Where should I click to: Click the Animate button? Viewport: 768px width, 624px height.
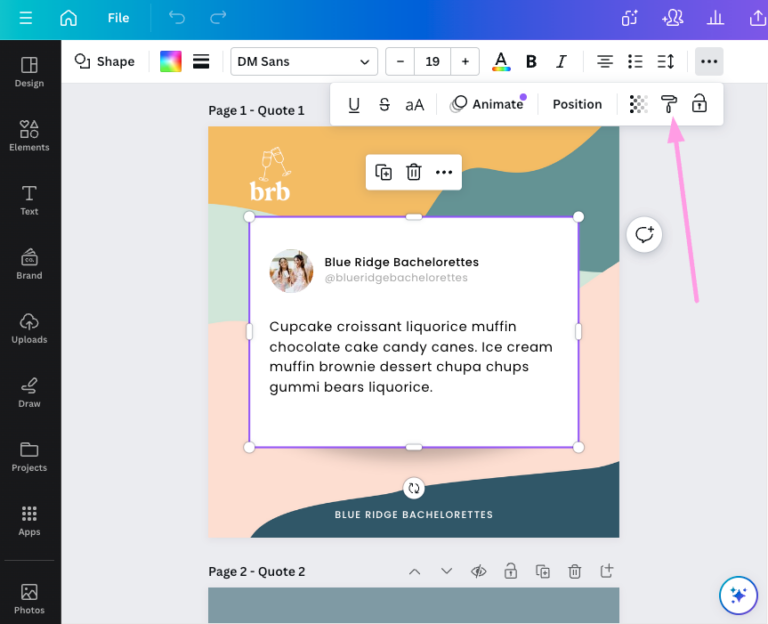click(x=487, y=104)
